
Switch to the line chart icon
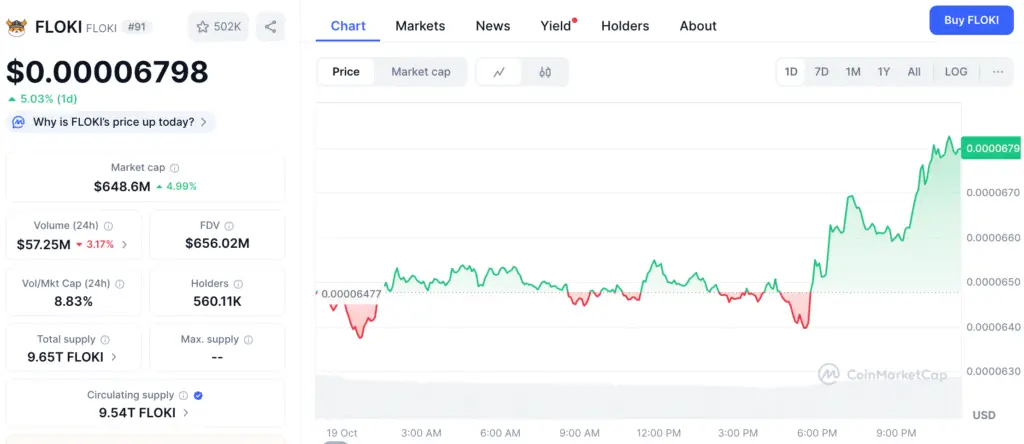coord(499,72)
